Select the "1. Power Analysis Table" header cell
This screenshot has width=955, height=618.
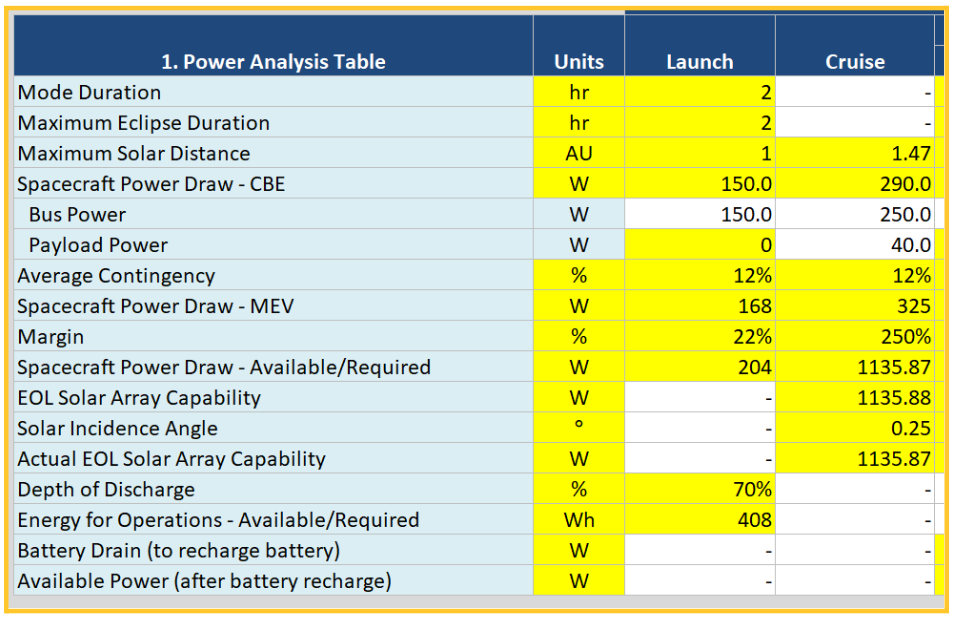[x=273, y=61]
